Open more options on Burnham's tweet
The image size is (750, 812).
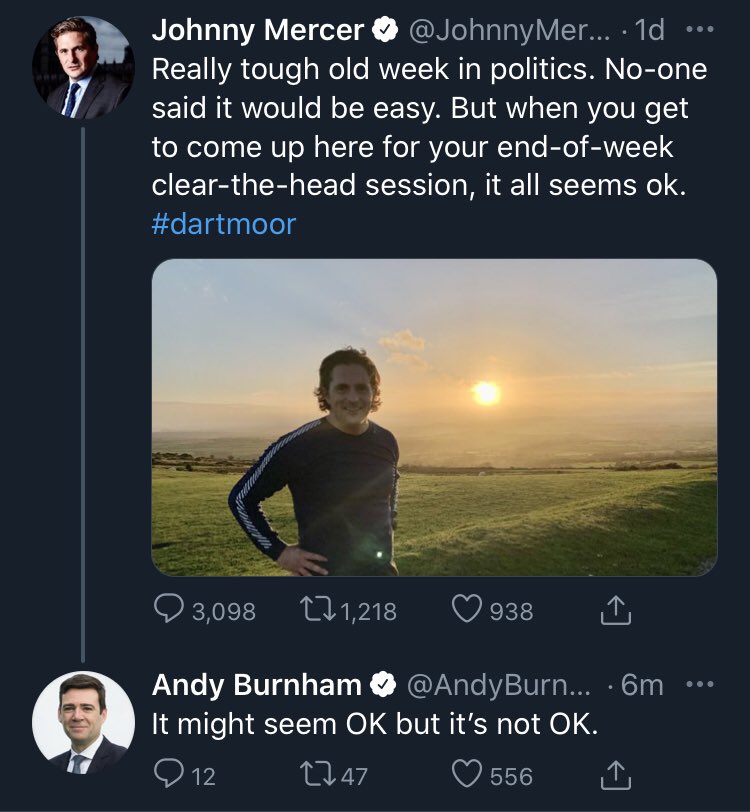[701, 685]
